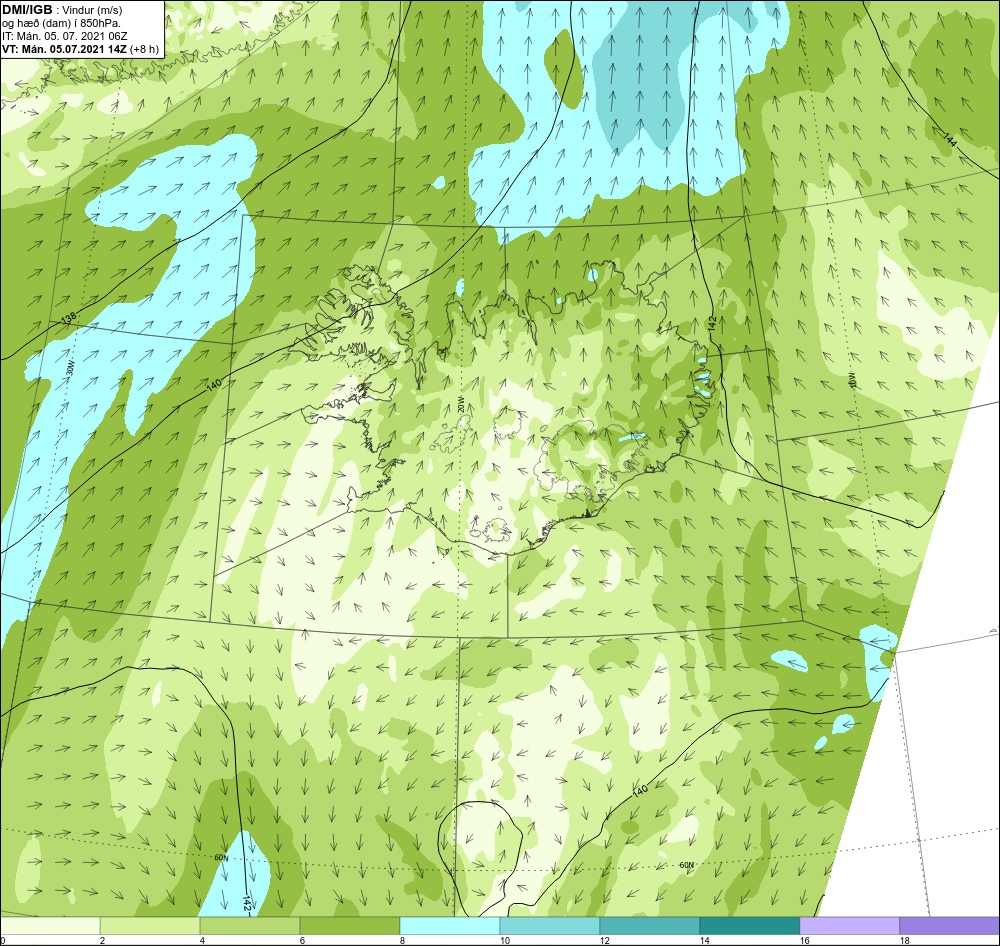Click the '60N' latitude label near 142 contour
This screenshot has height=946, width=1000.
tap(221, 857)
